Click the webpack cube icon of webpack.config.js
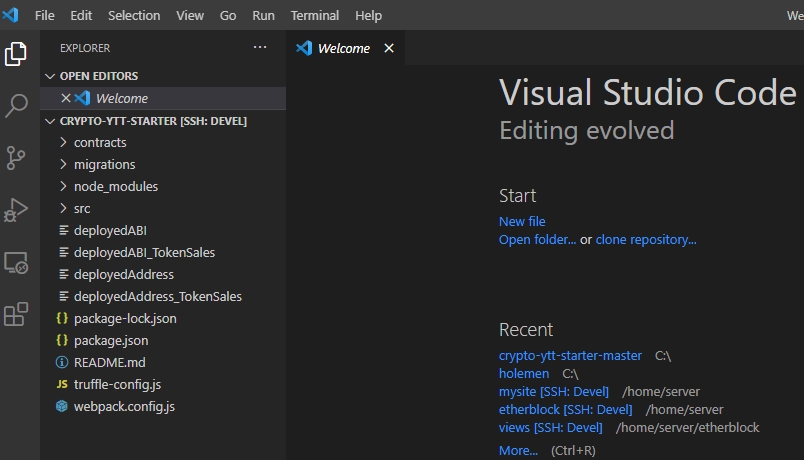Viewport: 804px width, 460px height. click(62, 406)
